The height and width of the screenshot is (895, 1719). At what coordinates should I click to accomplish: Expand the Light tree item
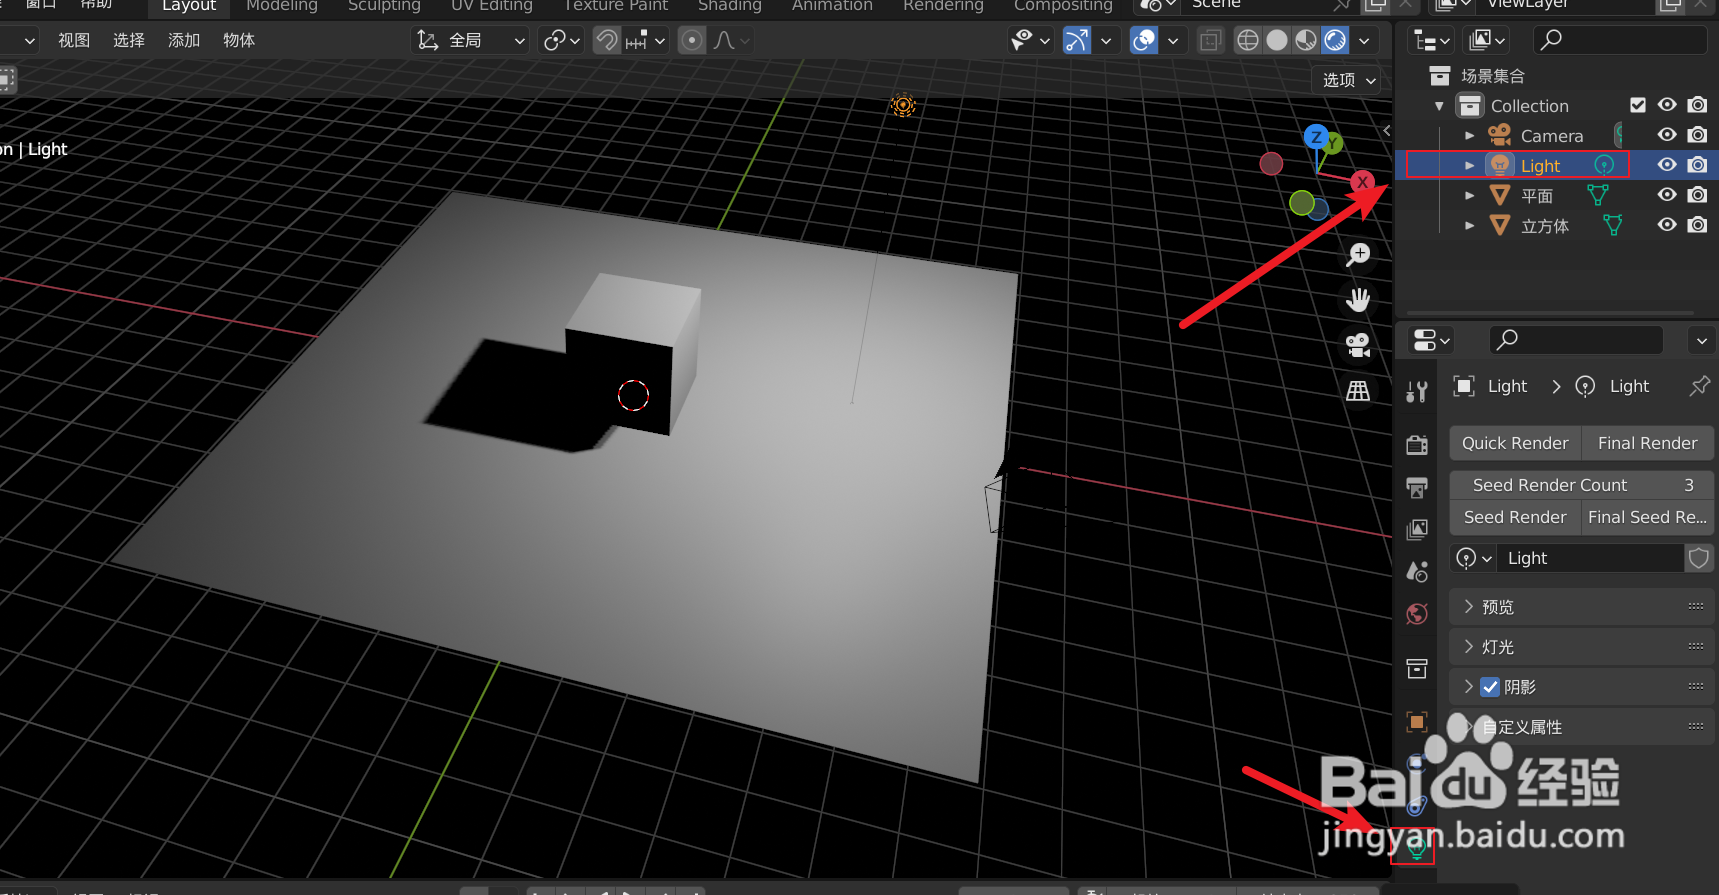tap(1469, 165)
